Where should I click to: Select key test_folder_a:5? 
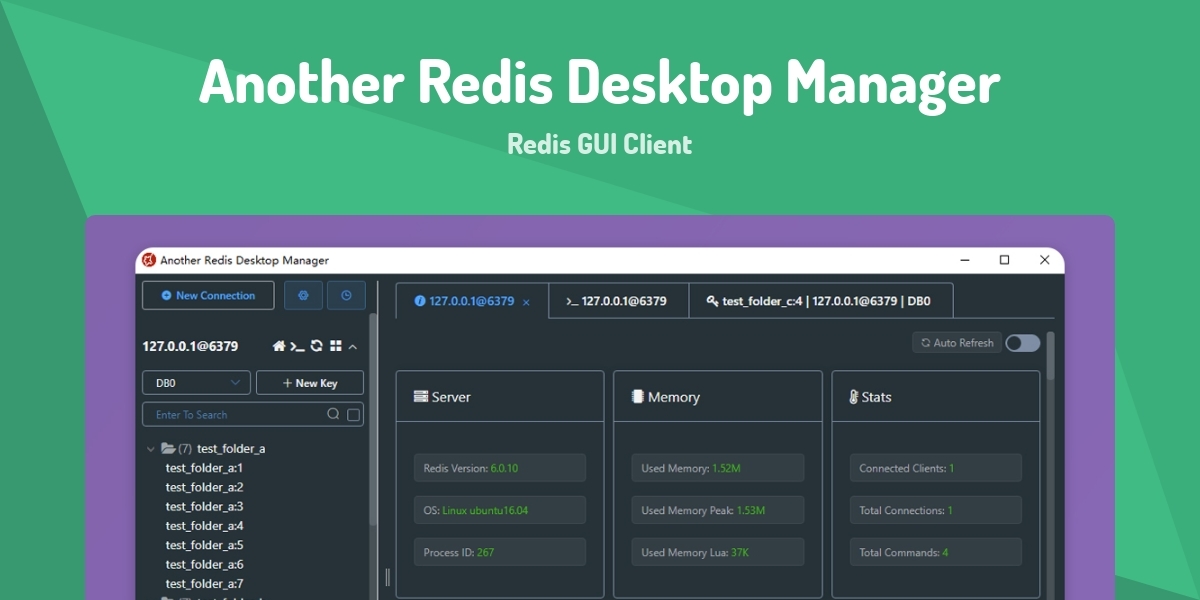[x=204, y=545]
